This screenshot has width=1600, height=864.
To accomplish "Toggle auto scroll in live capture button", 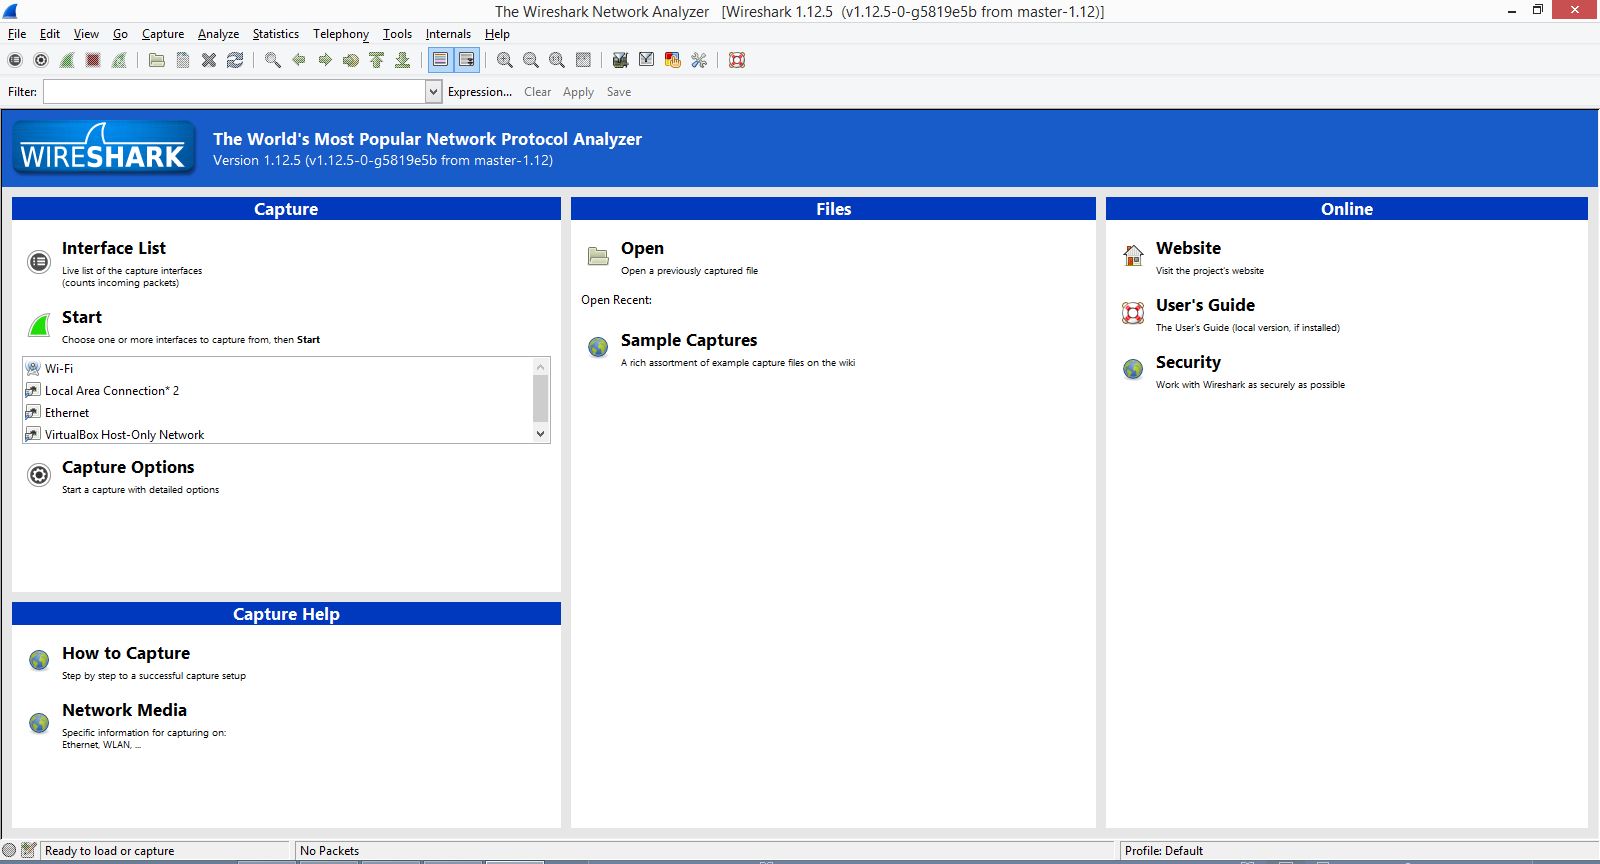I will (x=467, y=60).
